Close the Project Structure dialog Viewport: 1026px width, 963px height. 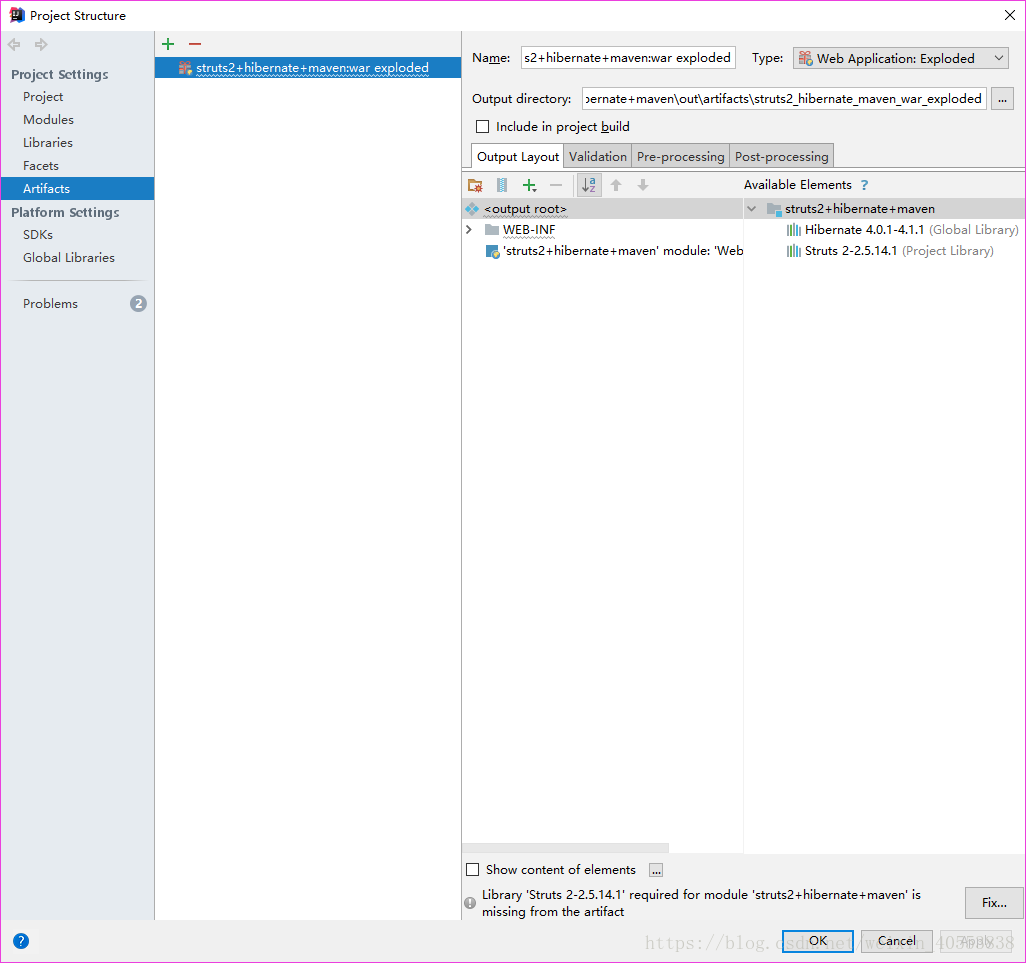point(1010,15)
